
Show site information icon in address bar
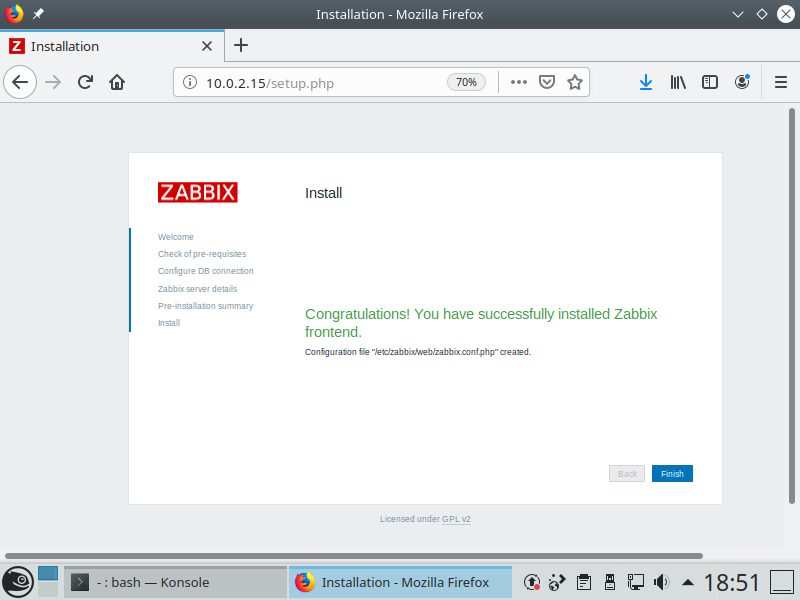(190, 82)
